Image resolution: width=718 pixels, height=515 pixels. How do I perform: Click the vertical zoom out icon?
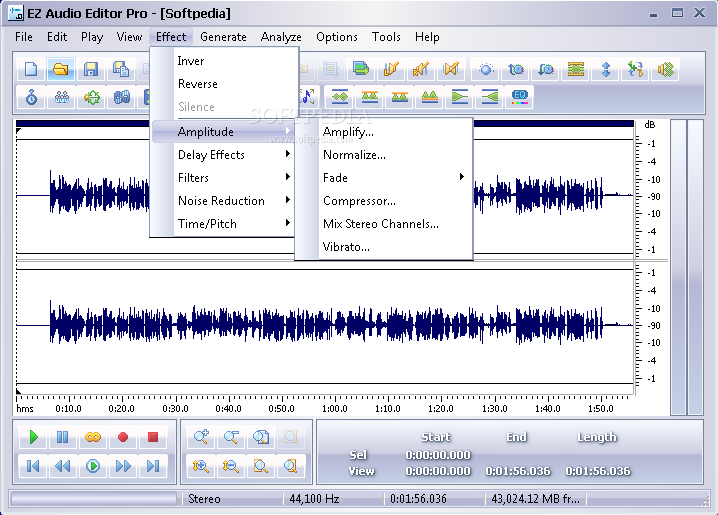pyautogui.click(x=231, y=466)
